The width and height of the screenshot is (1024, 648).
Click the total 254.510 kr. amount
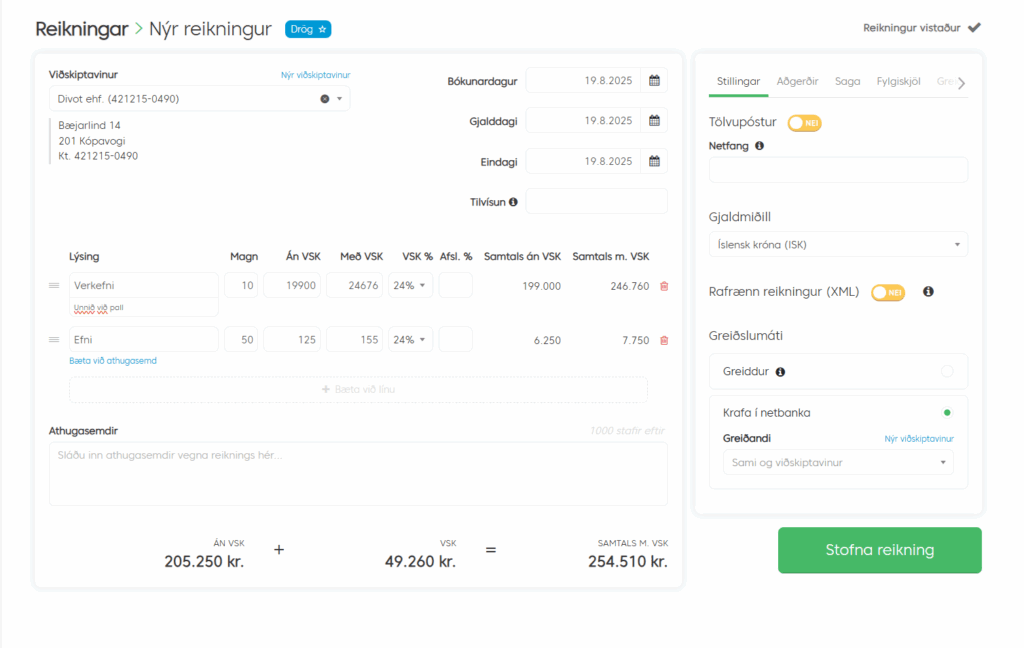628,562
